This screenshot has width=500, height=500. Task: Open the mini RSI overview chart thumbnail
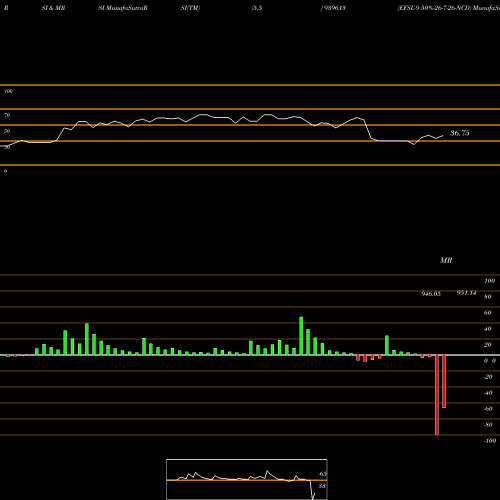247,479
